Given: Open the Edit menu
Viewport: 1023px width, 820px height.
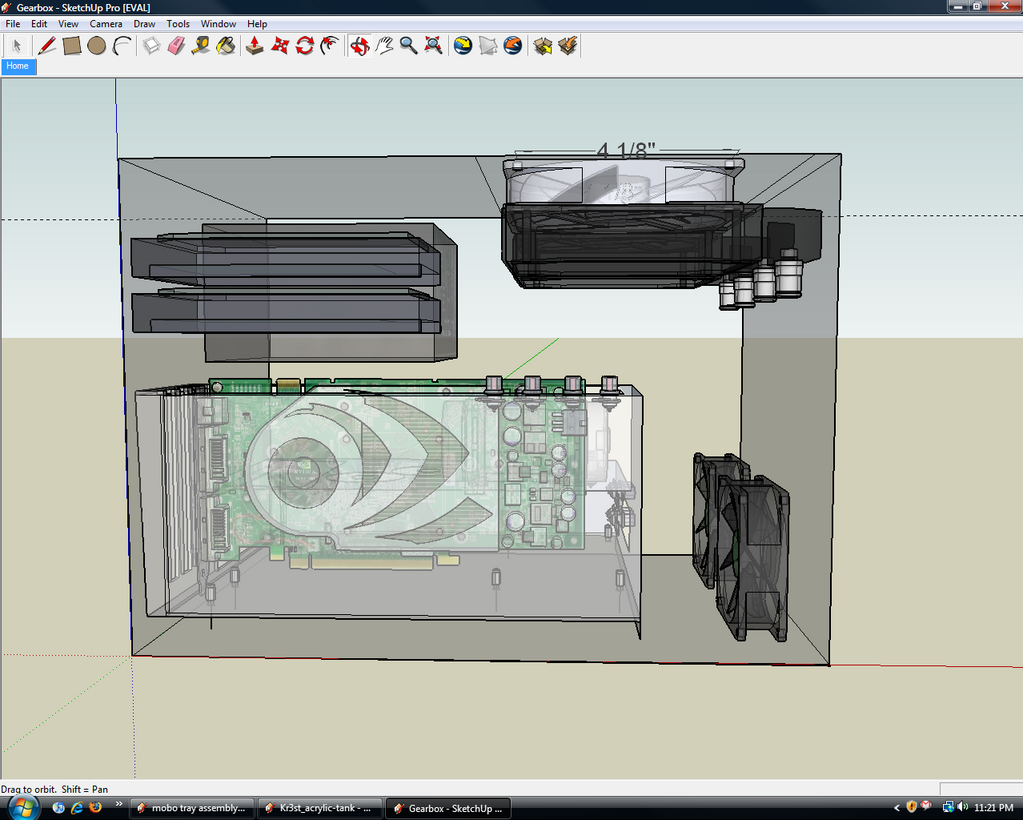Looking at the screenshot, I should coord(39,23).
